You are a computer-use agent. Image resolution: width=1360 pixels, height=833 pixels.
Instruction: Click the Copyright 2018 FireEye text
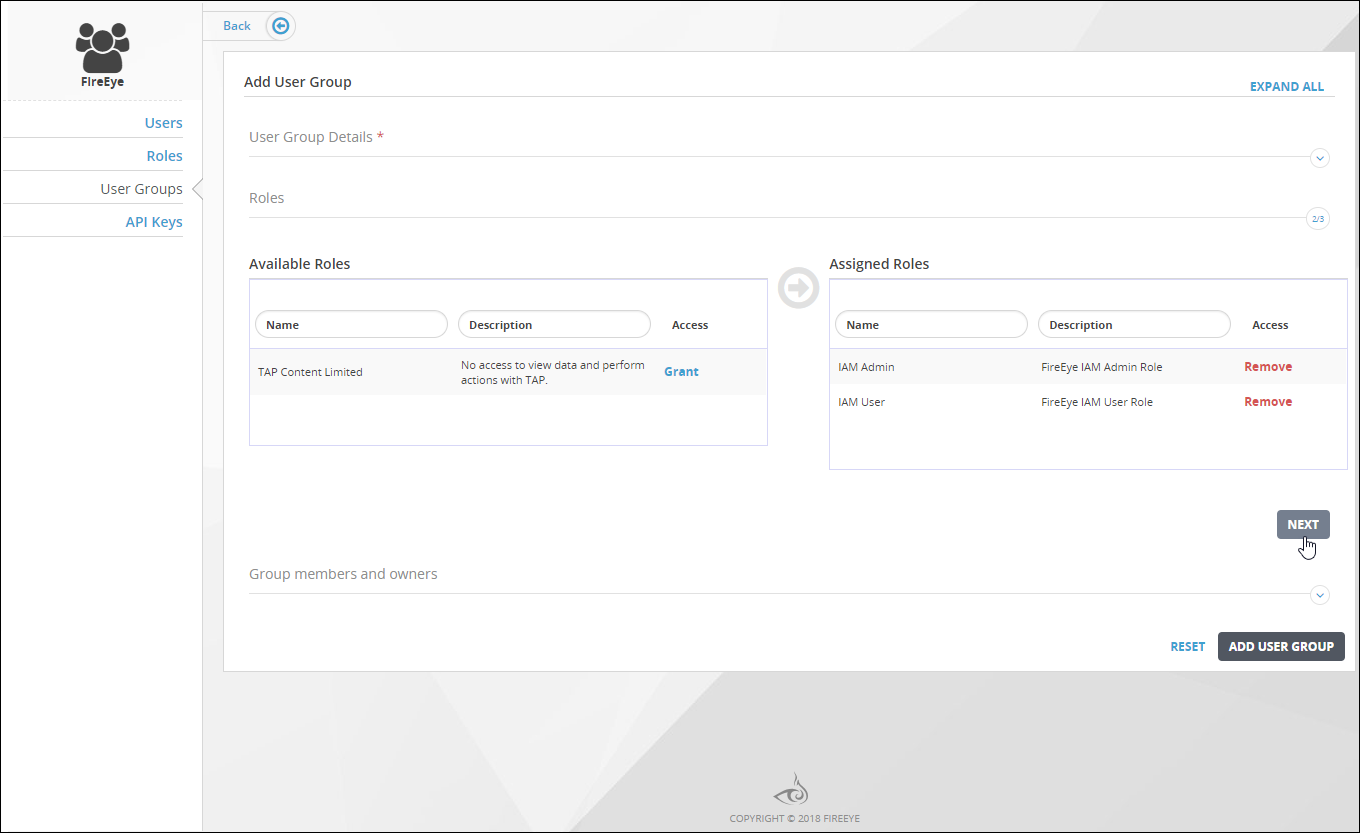click(x=794, y=818)
